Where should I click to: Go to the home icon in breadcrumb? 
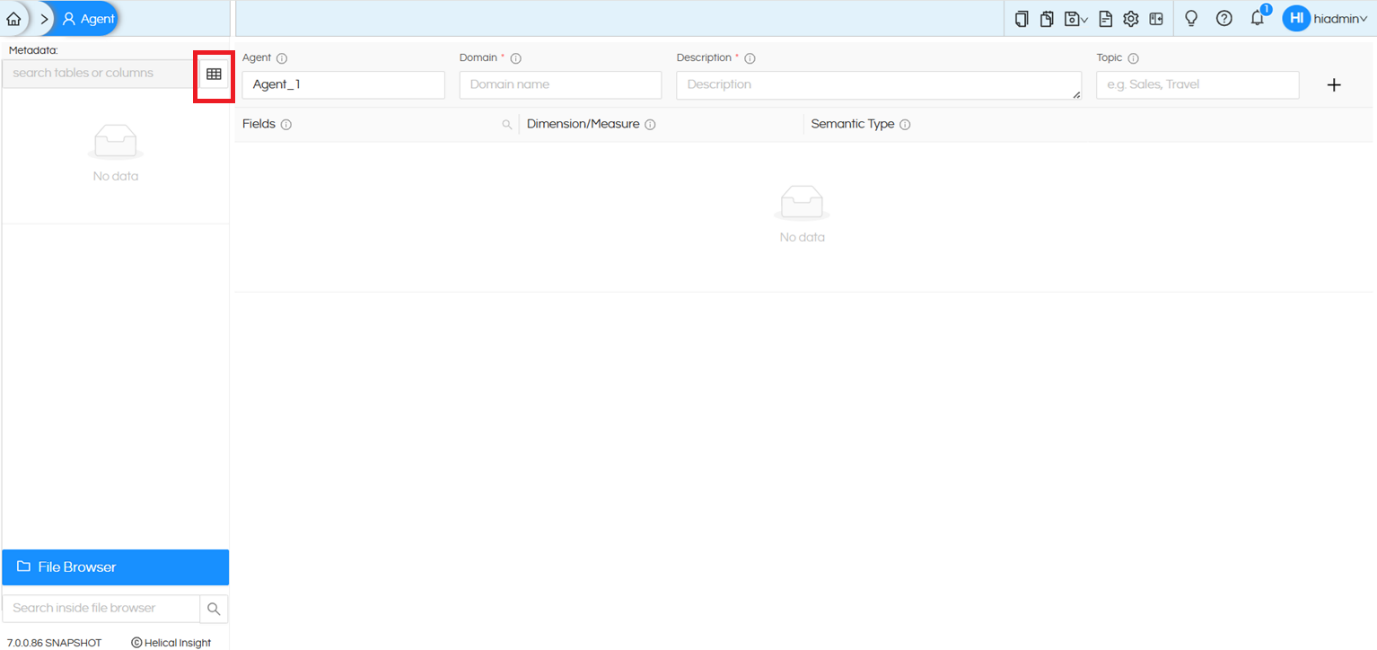coord(13,19)
